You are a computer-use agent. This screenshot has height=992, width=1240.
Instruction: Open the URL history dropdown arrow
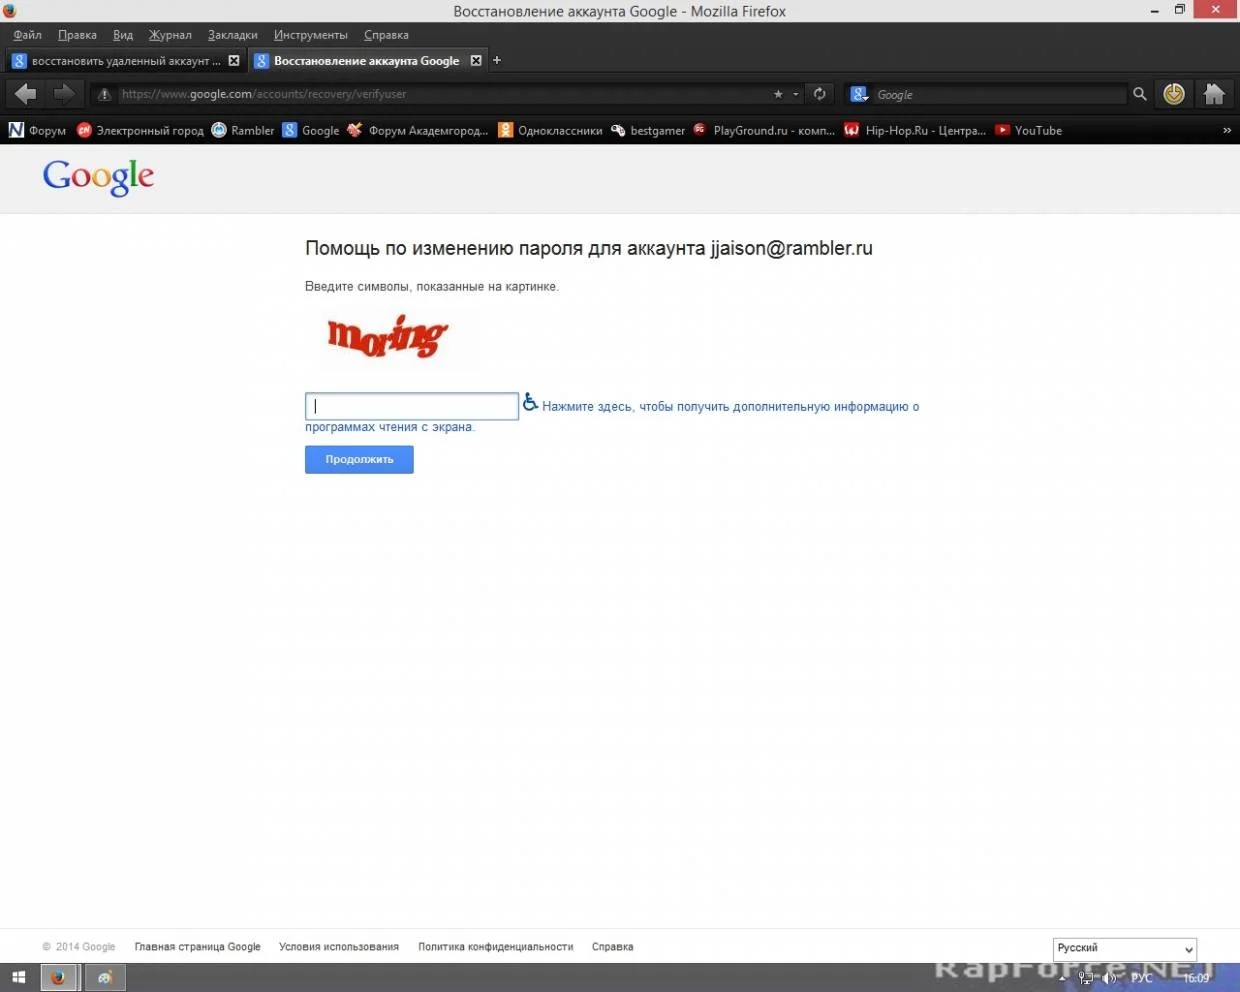click(x=796, y=94)
